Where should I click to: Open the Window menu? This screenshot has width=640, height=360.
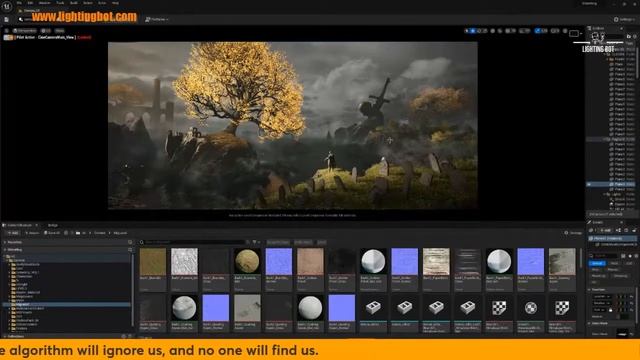coord(44,3)
